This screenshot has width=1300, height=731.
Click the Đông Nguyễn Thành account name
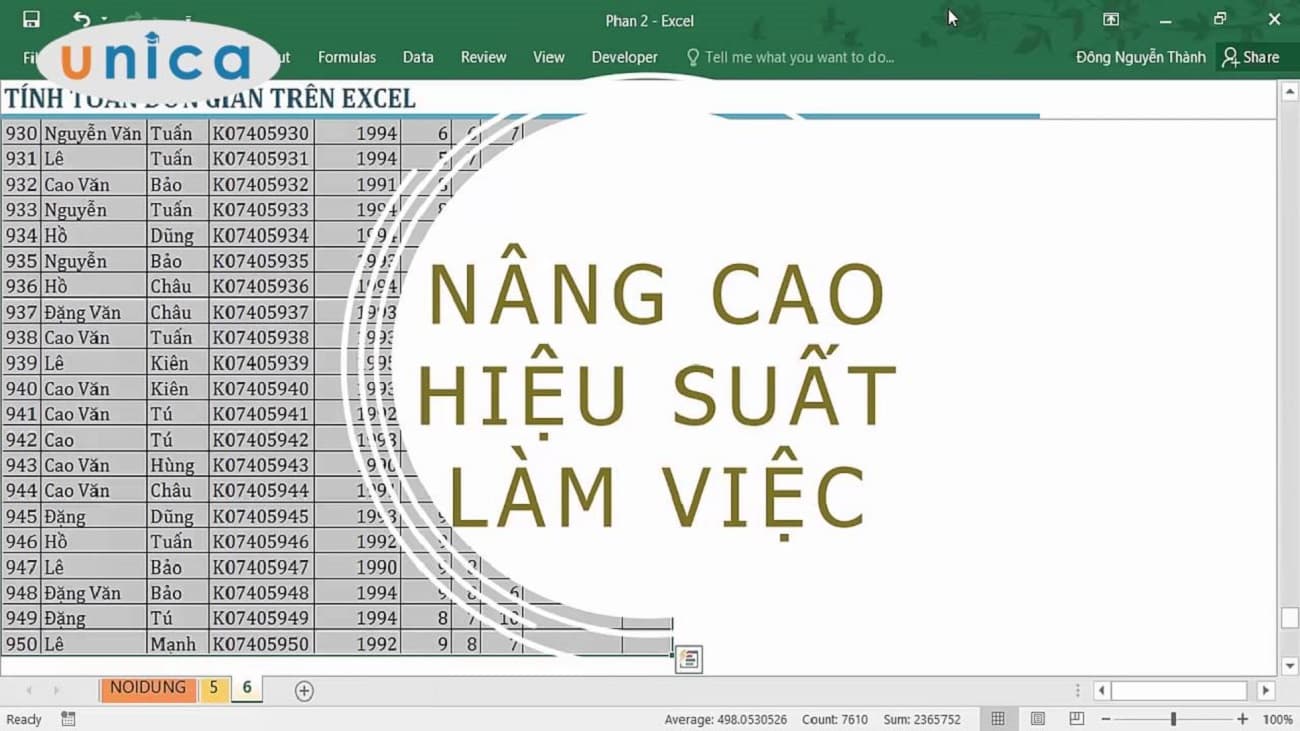pos(1140,57)
